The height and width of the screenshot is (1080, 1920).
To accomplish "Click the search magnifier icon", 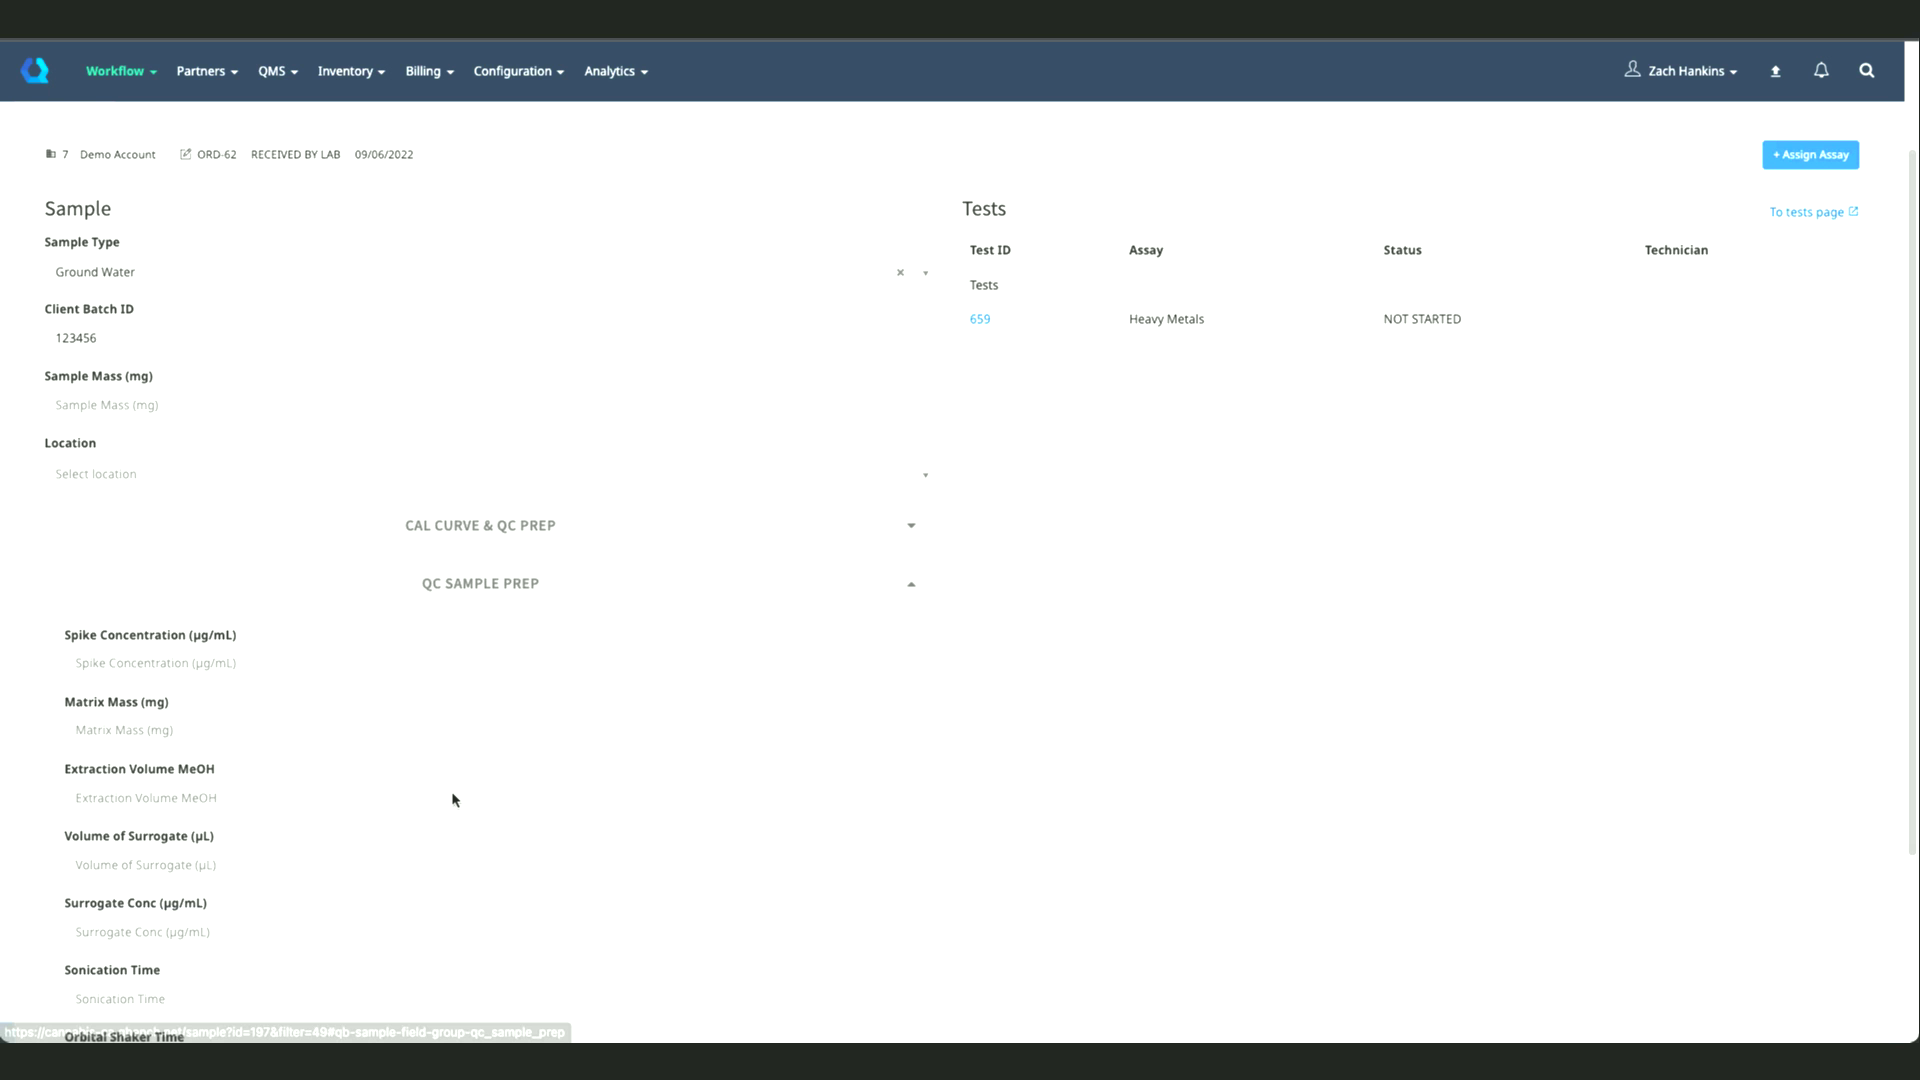I will coord(1867,70).
